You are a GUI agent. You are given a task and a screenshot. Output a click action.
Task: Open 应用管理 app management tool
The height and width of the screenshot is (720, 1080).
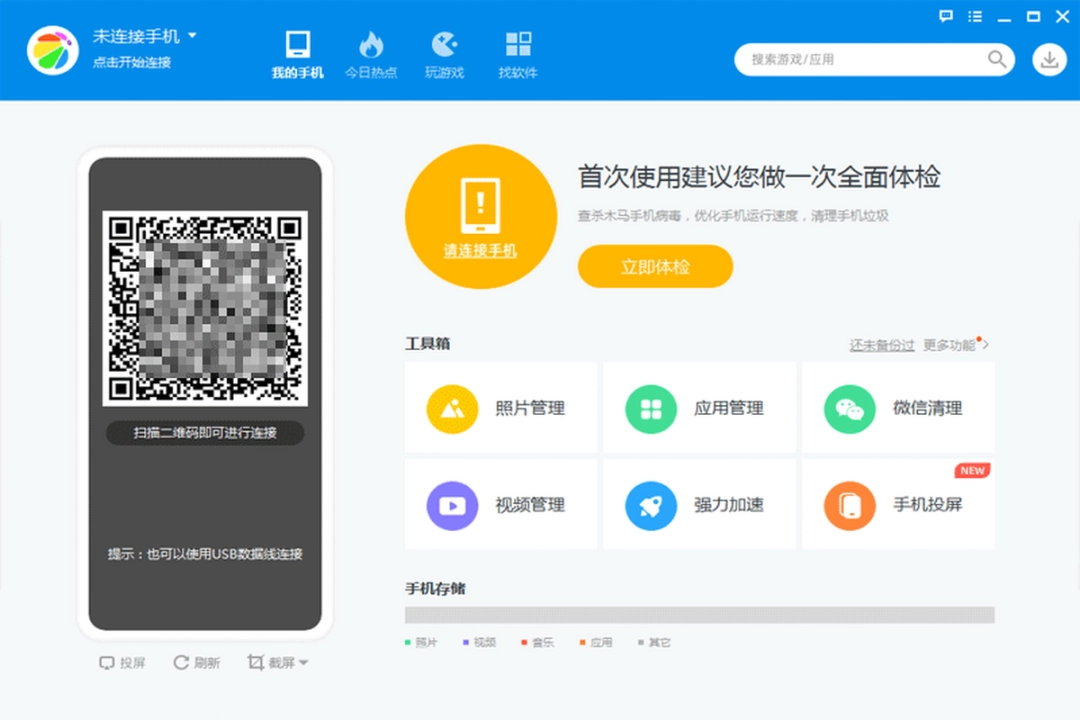[x=700, y=409]
